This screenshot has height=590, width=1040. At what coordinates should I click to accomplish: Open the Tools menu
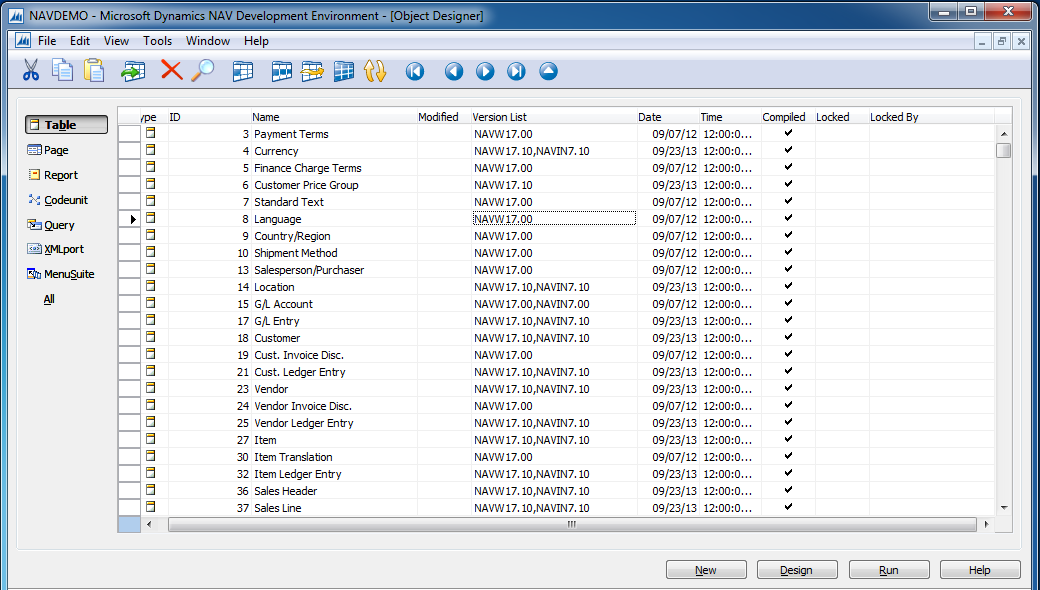tap(157, 41)
